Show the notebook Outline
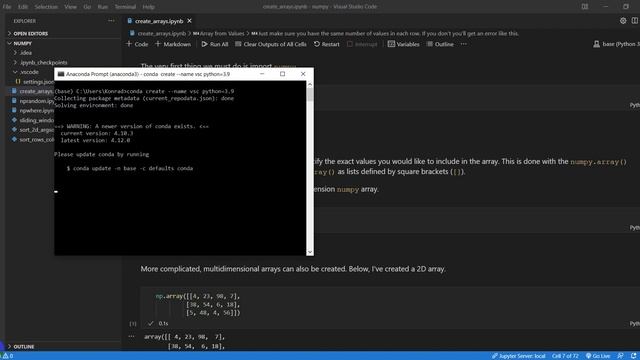The image size is (640, 360). (x=440, y=44)
